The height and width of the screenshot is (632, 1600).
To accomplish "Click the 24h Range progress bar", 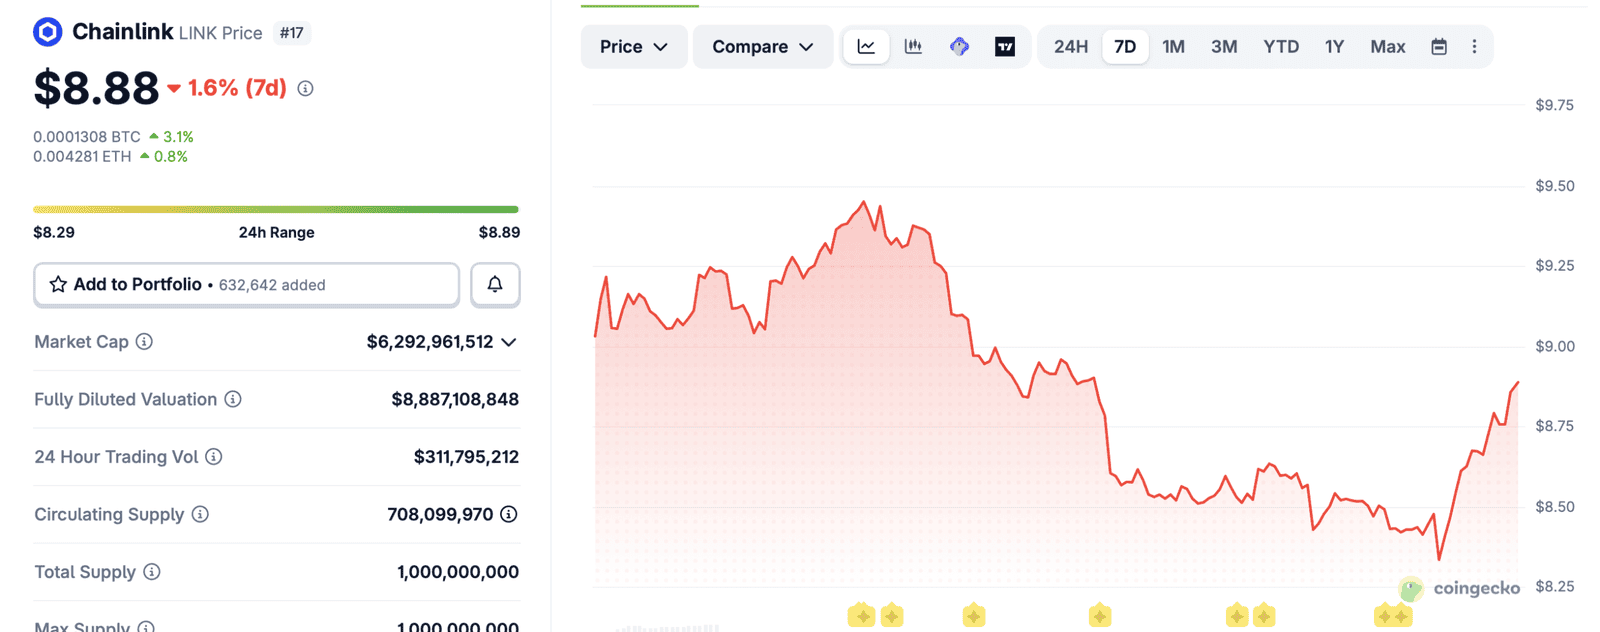I will (276, 209).
